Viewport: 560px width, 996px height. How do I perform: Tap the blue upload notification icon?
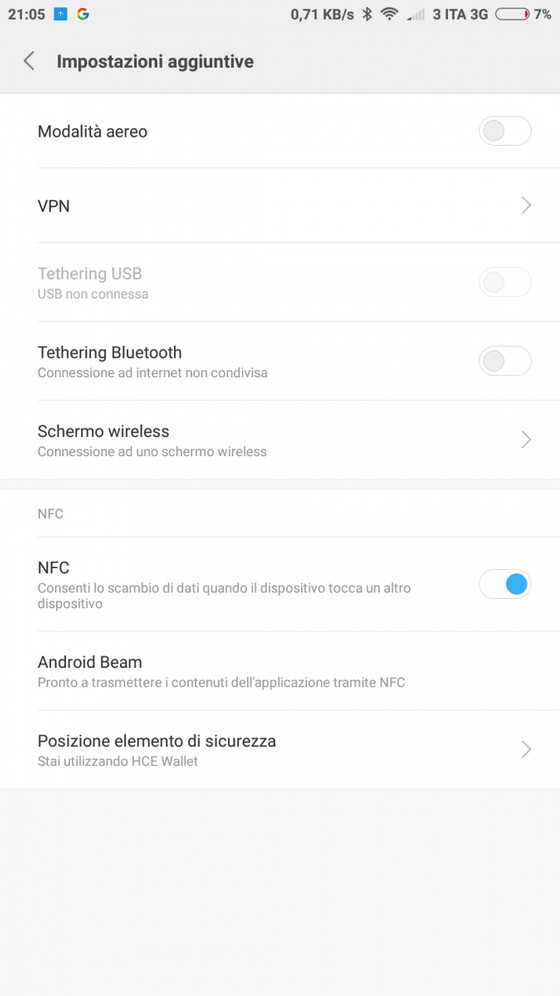pyautogui.click(x=60, y=14)
